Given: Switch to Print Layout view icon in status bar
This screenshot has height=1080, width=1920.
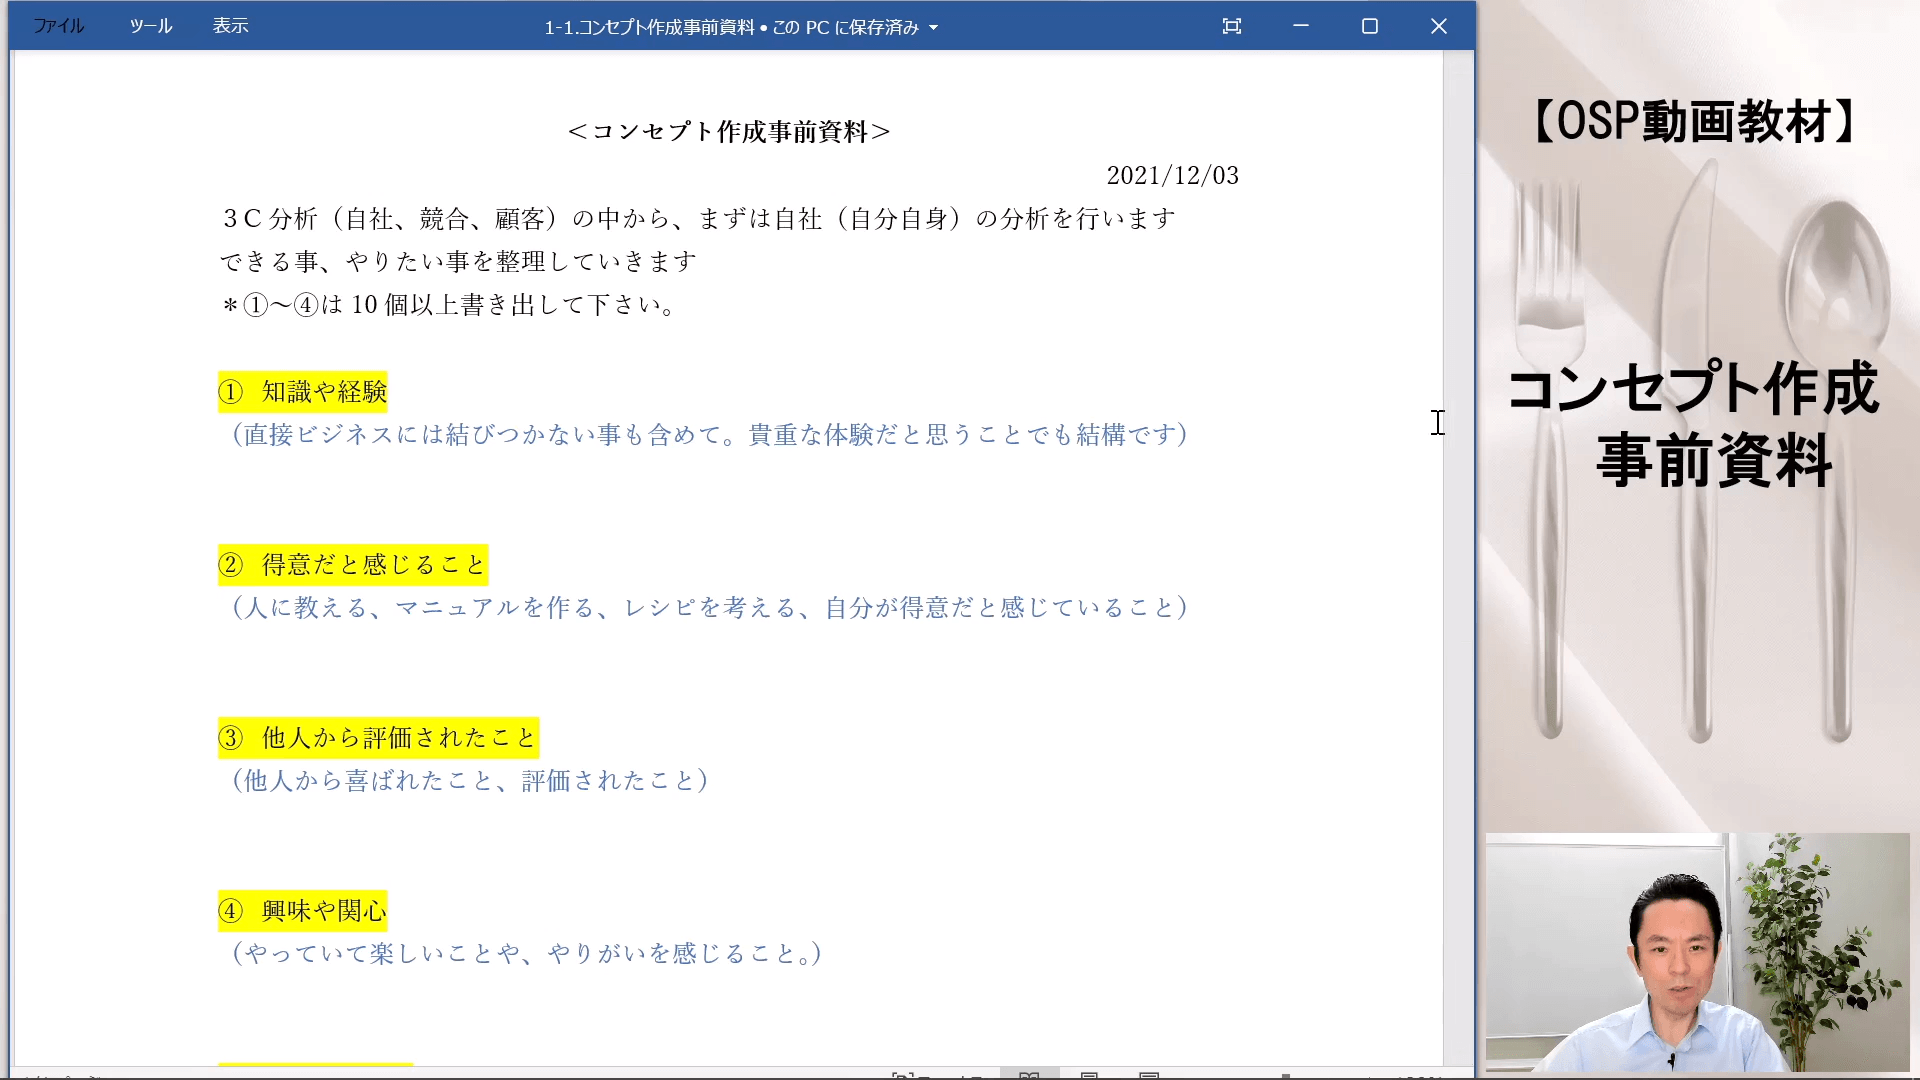Looking at the screenshot, I should click(x=1090, y=1075).
